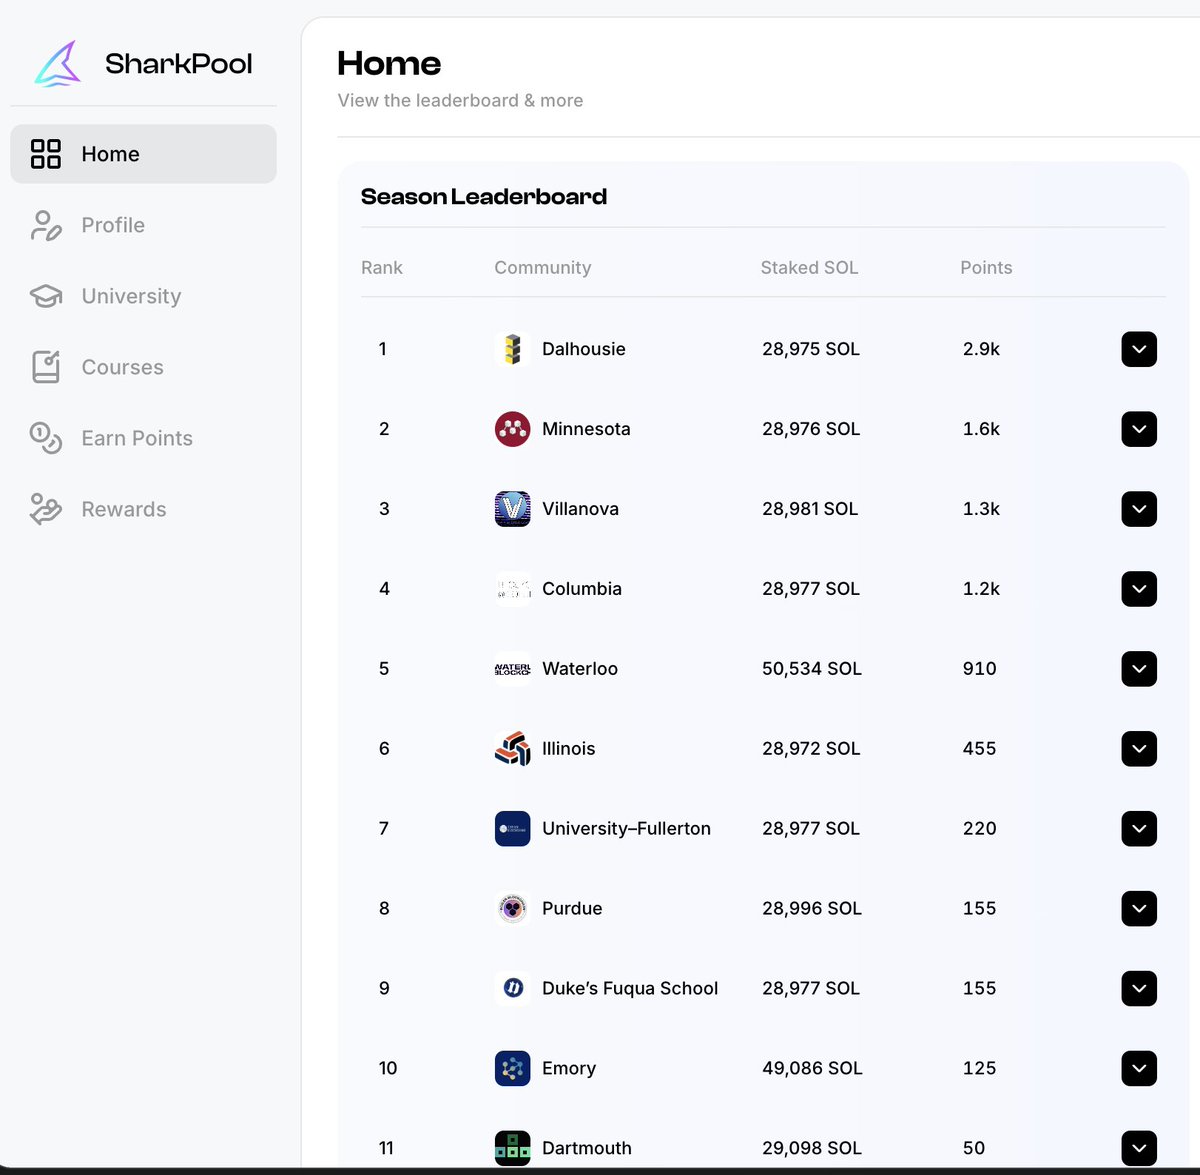Expand the Villanova row chevron
Viewport: 1200px width, 1175px height.
point(1139,509)
